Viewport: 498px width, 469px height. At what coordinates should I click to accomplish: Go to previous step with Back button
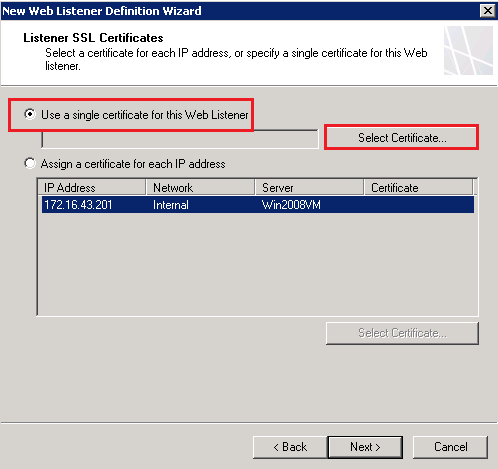[290, 447]
